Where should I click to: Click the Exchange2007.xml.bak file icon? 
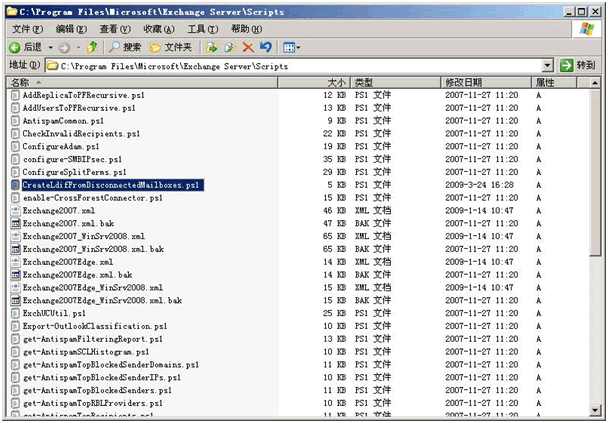click(x=15, y=223)
